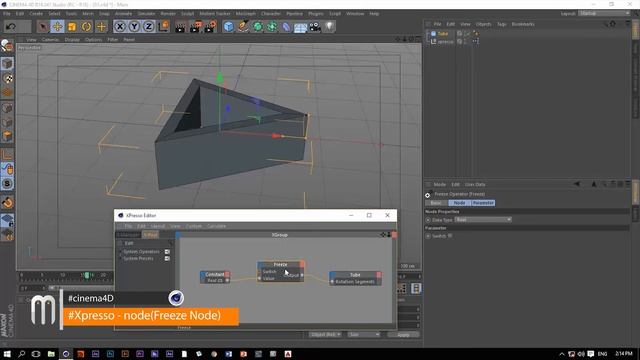
Task: Open the User Data menu in Attributes
Action: pyautogui.click(x=475, y=184)
